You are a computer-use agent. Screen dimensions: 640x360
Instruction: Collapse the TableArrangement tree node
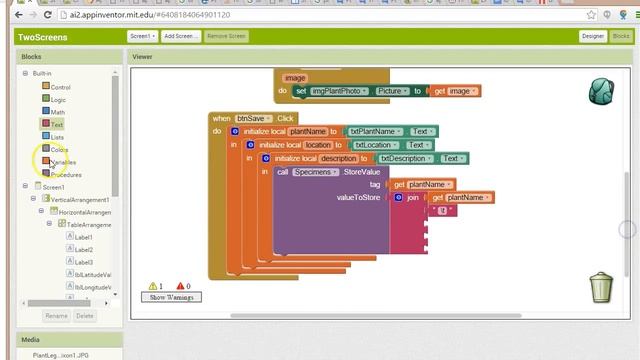click(49, 223)
